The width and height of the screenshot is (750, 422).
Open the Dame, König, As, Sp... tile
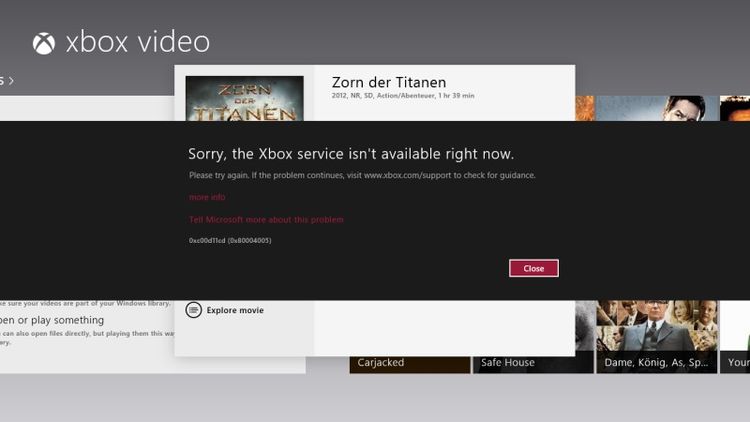656,337
